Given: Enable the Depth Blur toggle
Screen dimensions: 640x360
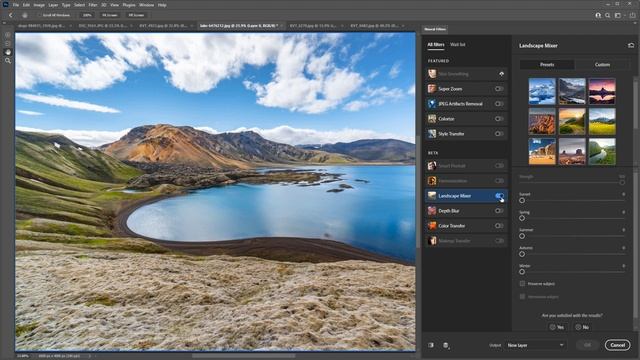Looking at the screenshot, I should pyautogui.click(x=499, y=211).
